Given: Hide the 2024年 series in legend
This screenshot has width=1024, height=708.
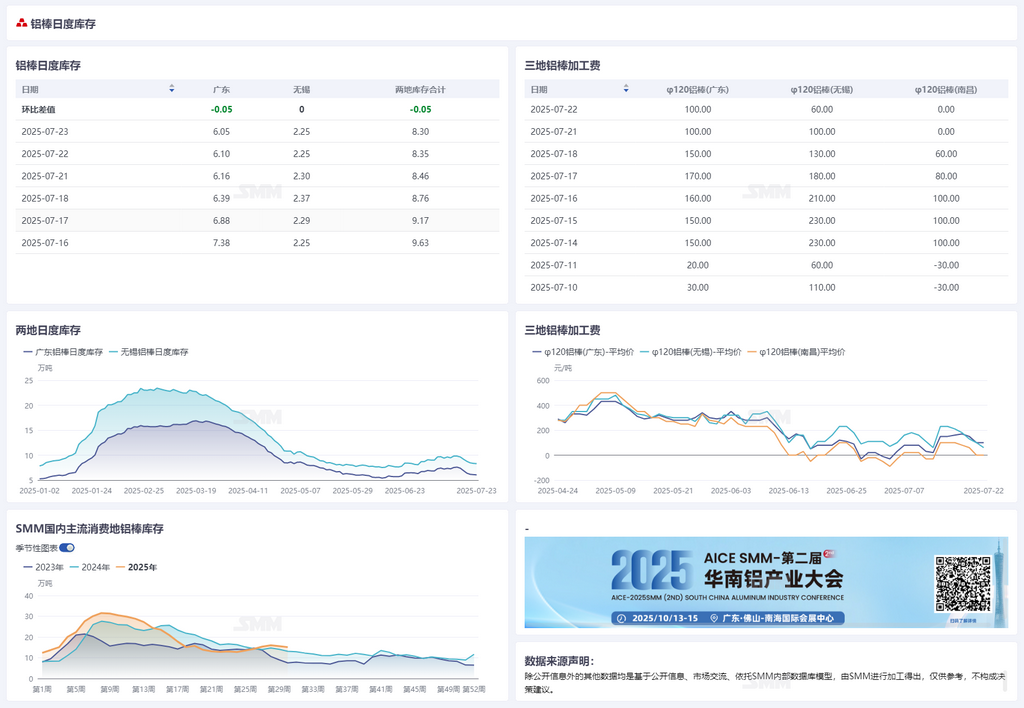Looking at the screenshot, I should click(90, 567).
